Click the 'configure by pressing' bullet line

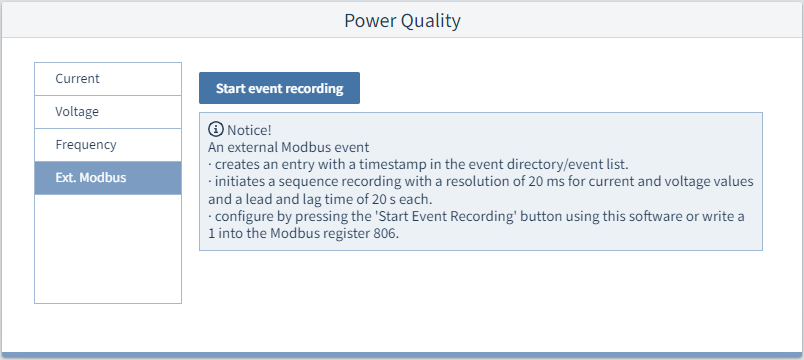click(x=476, y=216)
